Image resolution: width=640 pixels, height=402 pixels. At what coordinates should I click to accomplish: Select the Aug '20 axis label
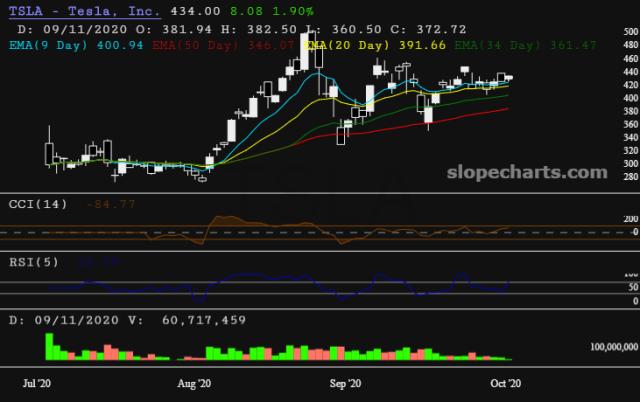(x=194, y=383)
